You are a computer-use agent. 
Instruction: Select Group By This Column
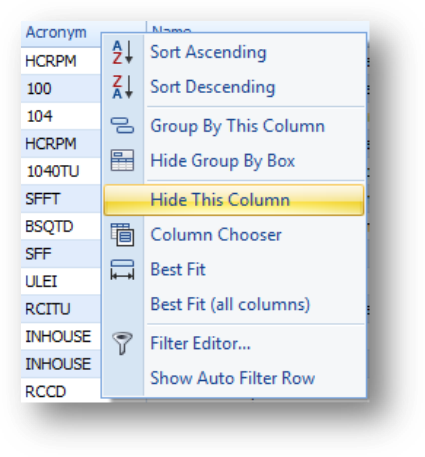click(237, 126)
